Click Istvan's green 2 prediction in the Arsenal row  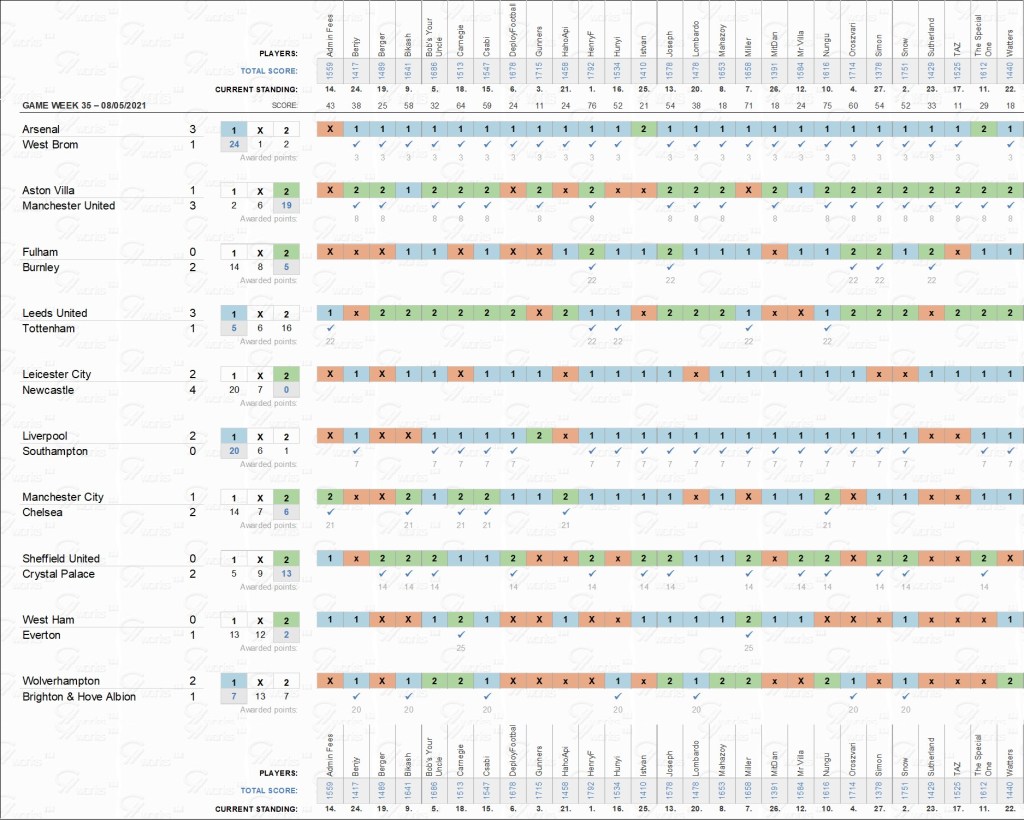(644, 129)
